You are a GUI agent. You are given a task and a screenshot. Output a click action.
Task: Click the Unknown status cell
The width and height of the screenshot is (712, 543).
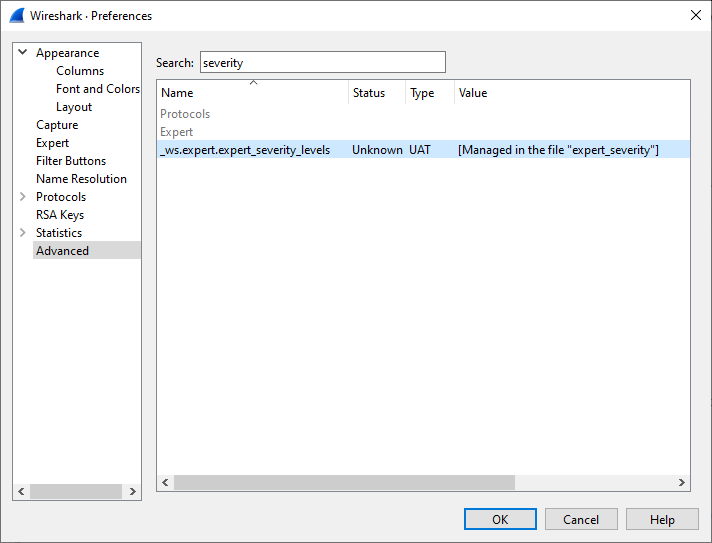click(x=377, y=150)
